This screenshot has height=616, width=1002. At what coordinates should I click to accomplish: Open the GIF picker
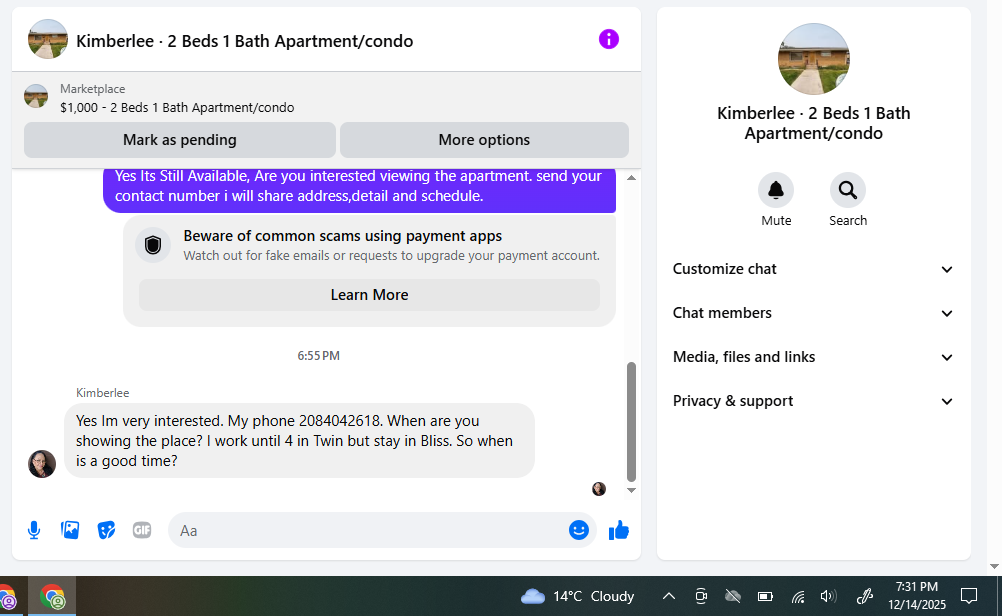(142, 530)
